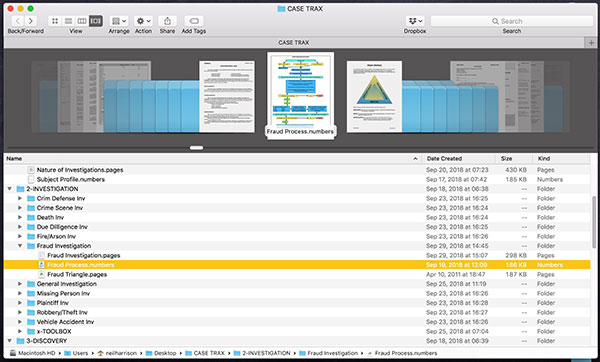This screenshot has width=600, height=362.
Task: Click the 3-DISCOVERY folder icon
Action: coord(21,341)
